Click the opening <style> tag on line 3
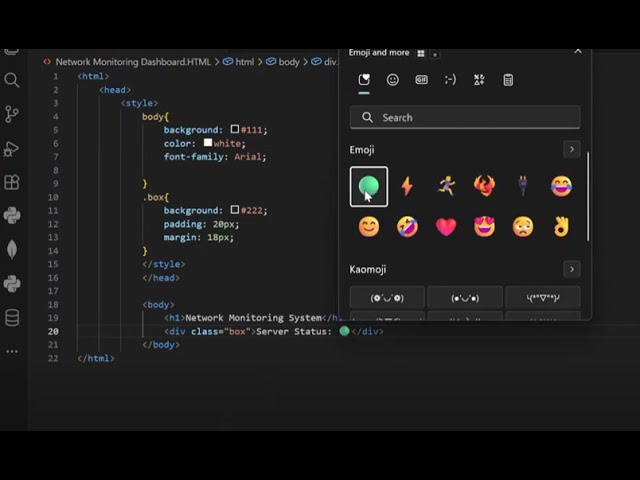 pos(139,103)
